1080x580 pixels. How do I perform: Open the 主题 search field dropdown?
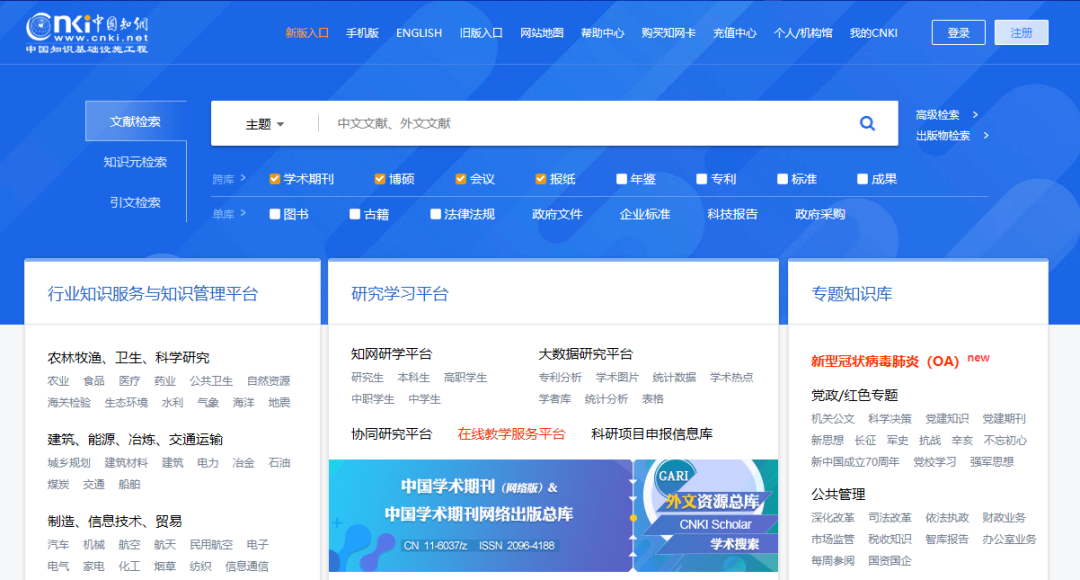click(x=265, y=124)
